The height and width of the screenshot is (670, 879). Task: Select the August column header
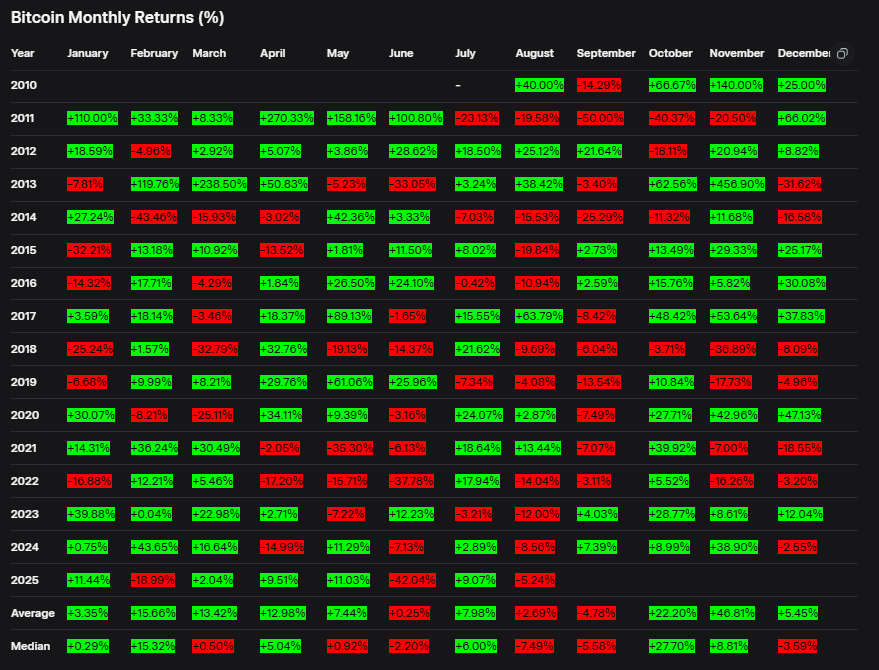pos(534,53)
